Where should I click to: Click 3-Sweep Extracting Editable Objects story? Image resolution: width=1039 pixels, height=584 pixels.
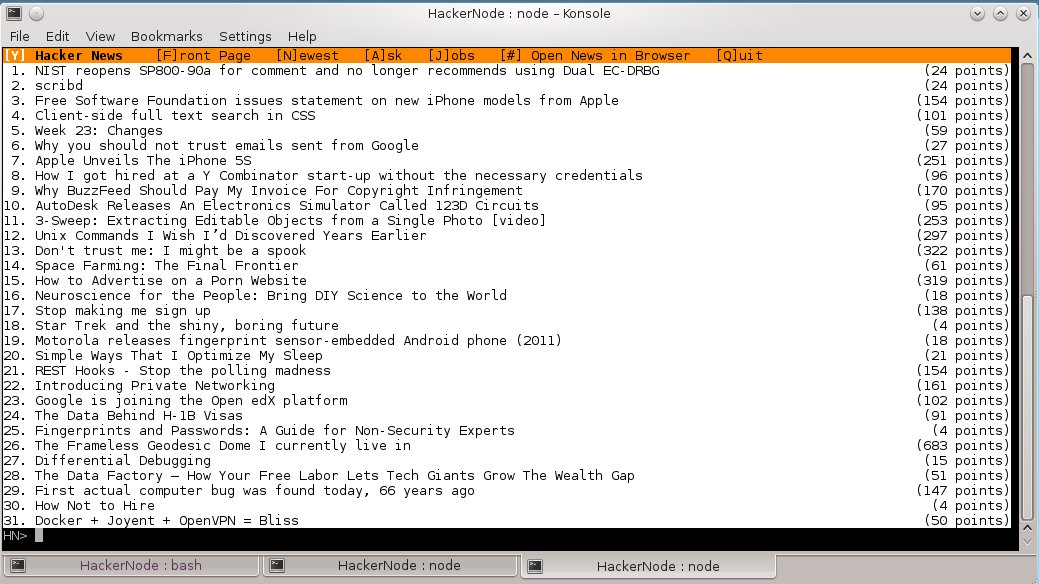290,221
